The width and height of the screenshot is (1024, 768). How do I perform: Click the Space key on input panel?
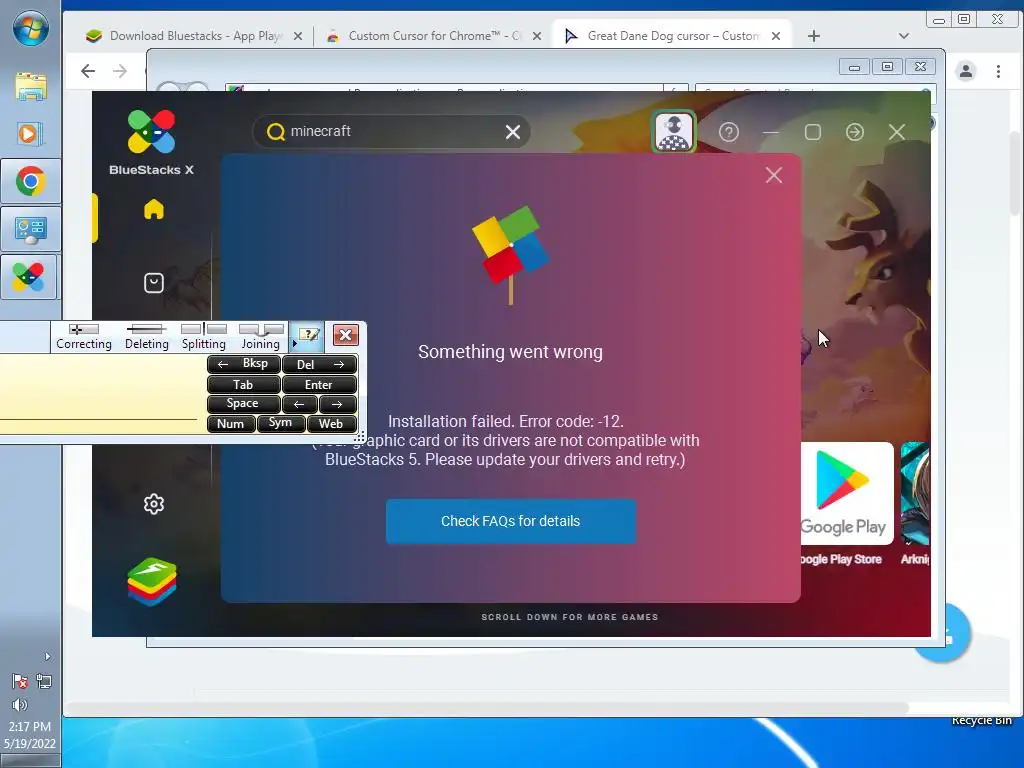pyautogui.click(x=244, y=404)
